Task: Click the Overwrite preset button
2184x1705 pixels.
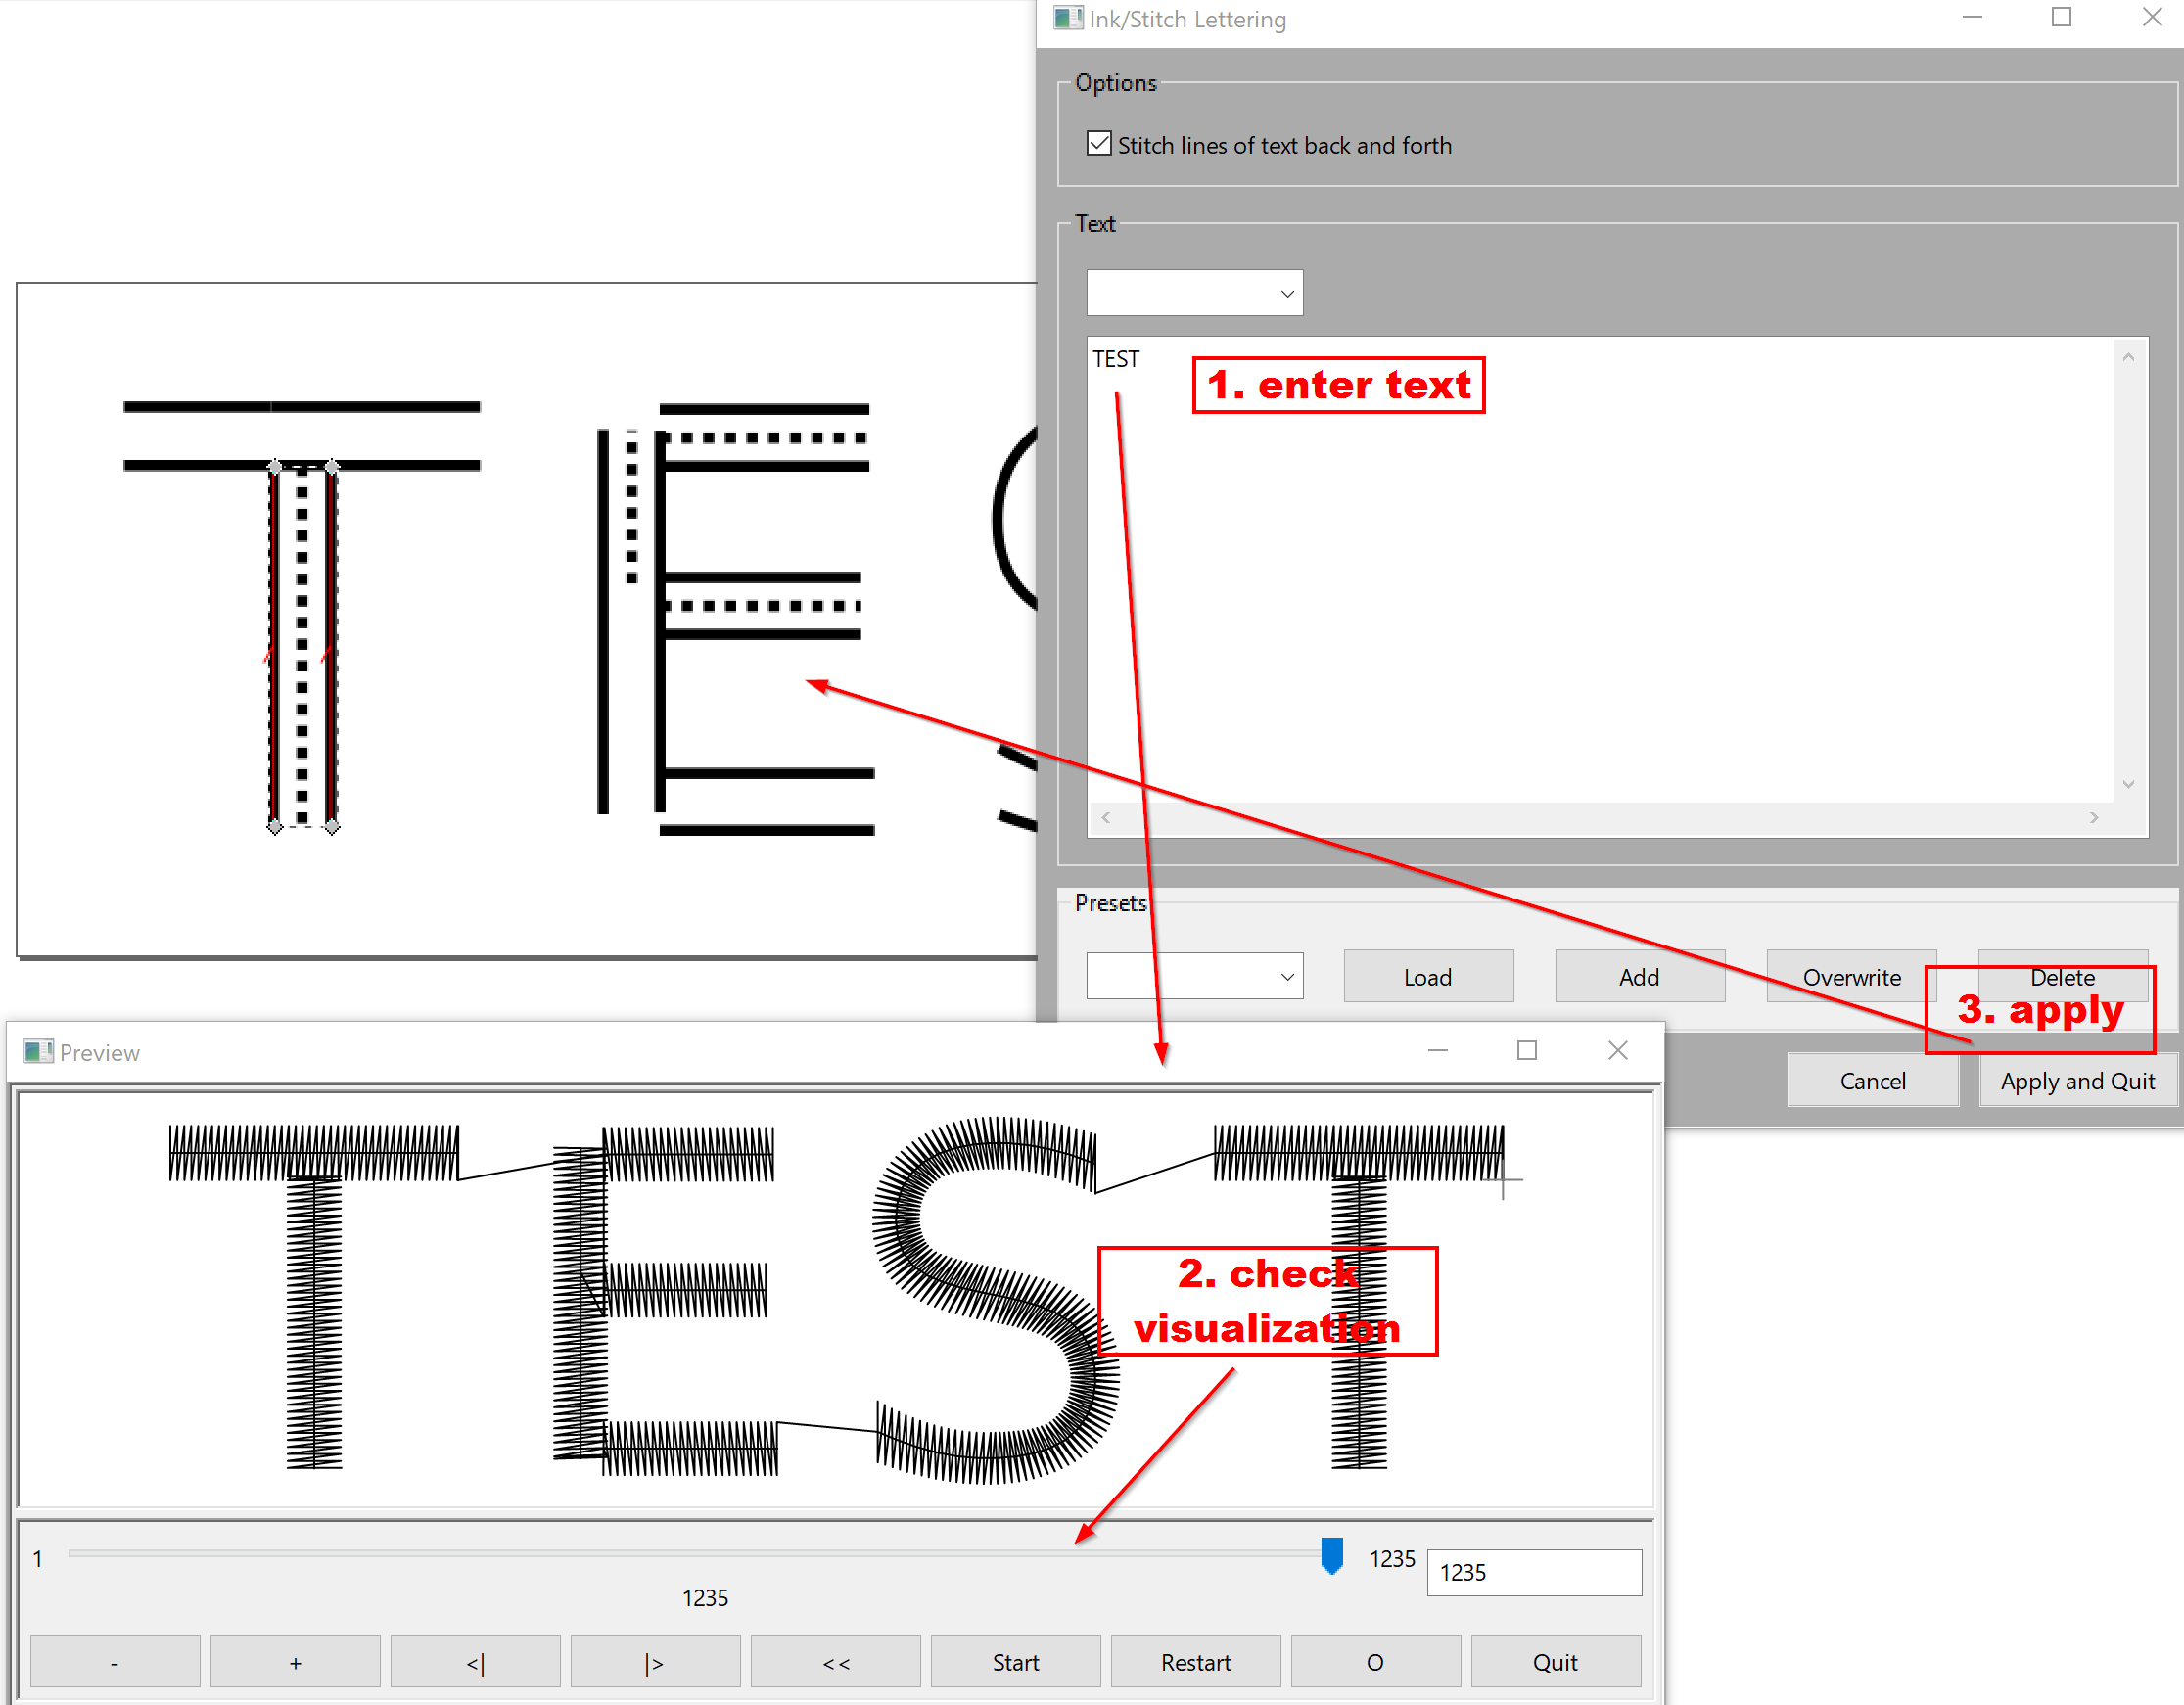Action: [1850, 977]
